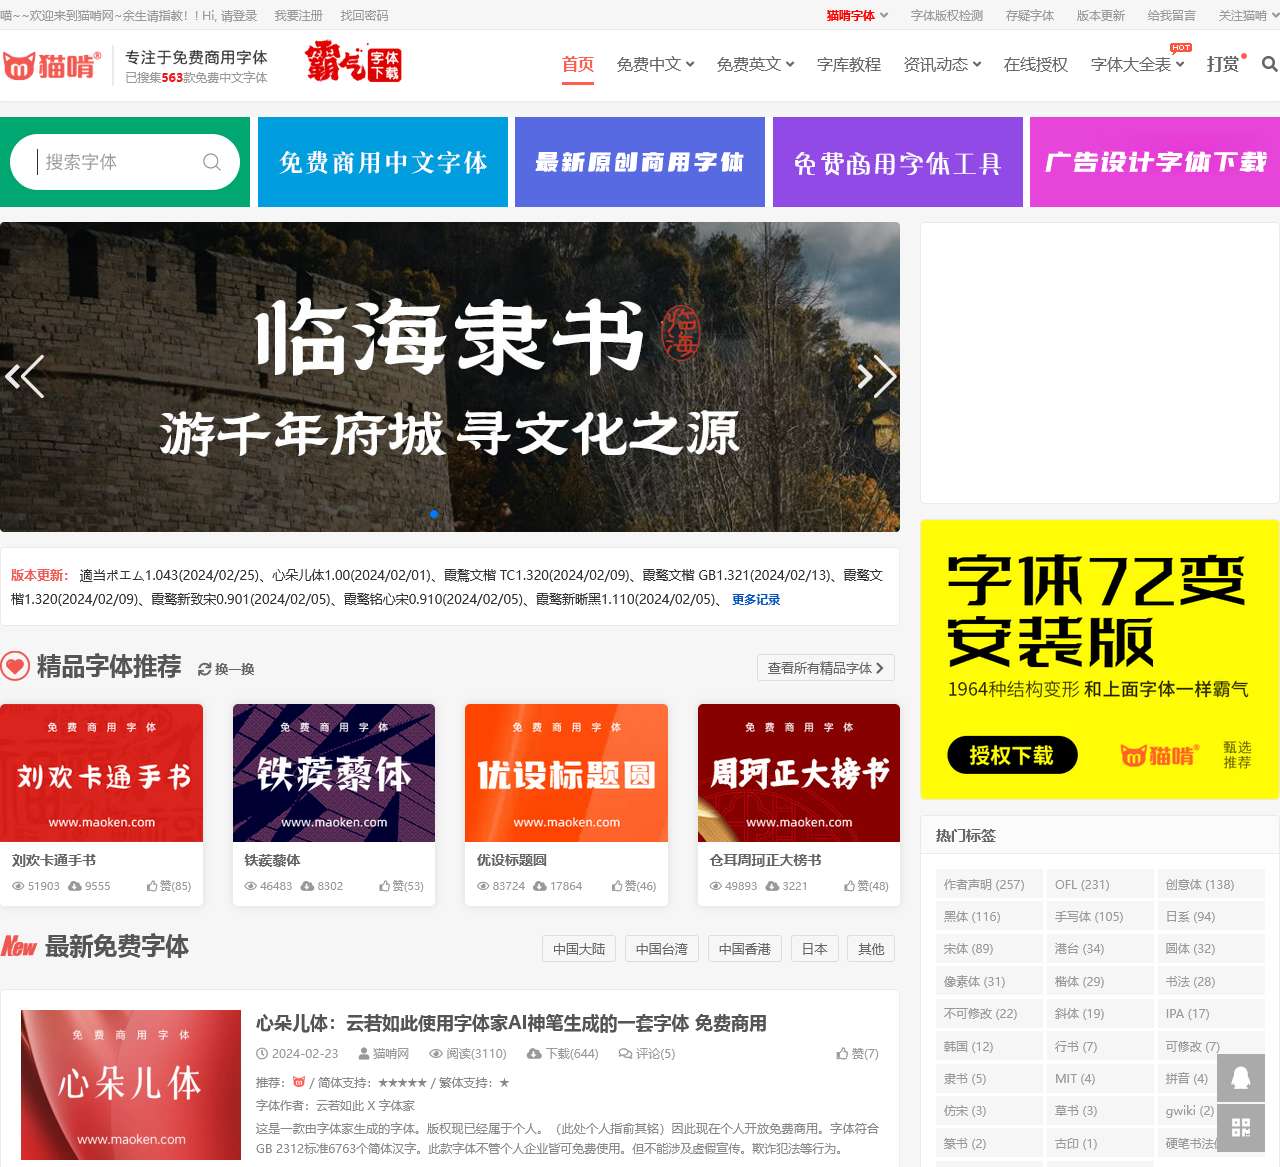1280x1167 pixels.
Task: Filter latest fonts by 中国大陆 tab
Action: pyautogui.click(x=579, y=949)
